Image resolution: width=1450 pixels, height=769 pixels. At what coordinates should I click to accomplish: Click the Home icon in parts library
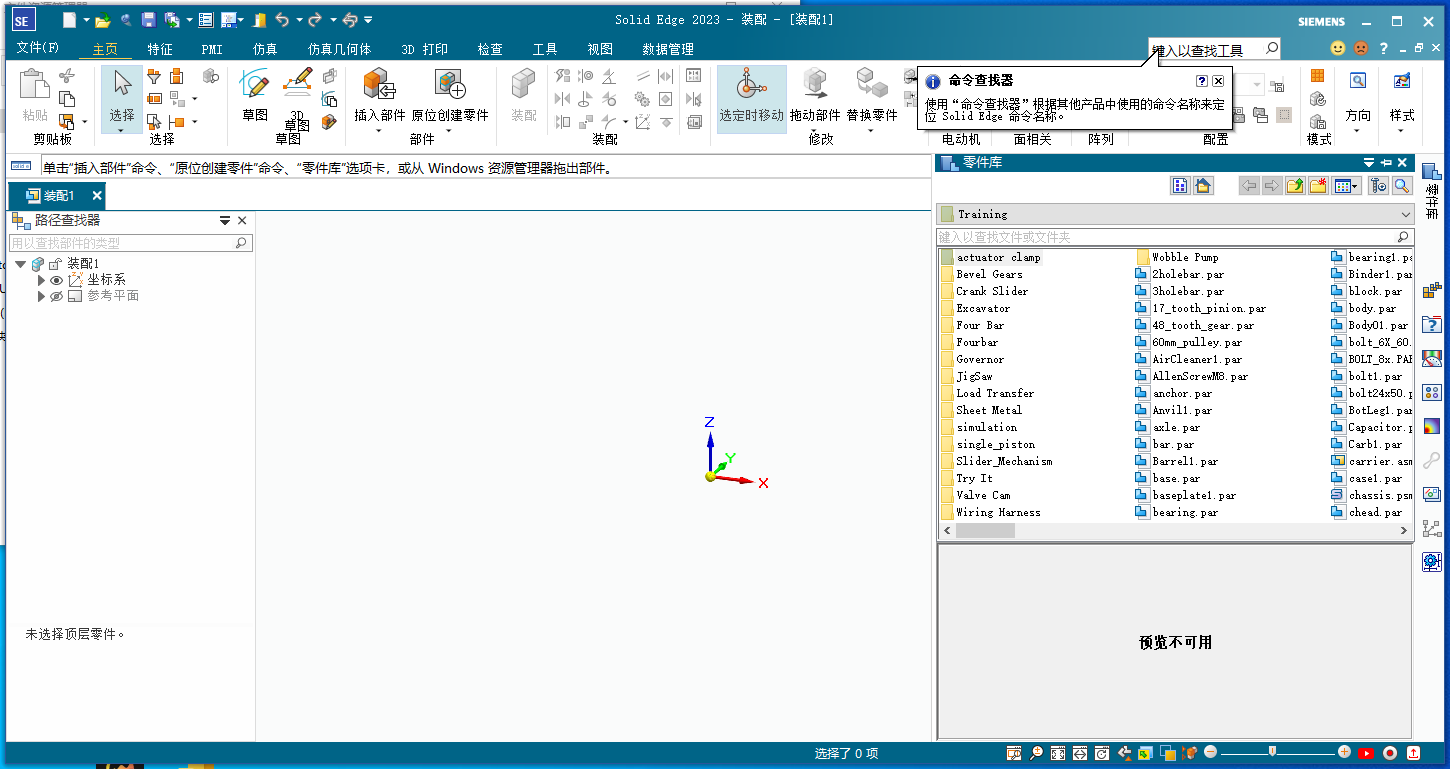[x=1203, y=185]
